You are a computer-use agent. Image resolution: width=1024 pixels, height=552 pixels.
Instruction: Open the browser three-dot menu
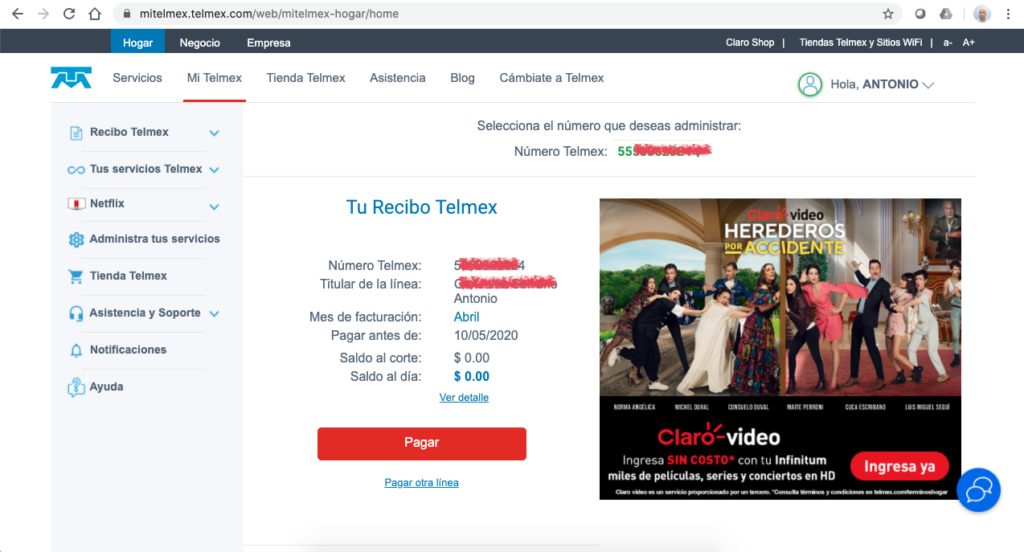(1008, 14)
